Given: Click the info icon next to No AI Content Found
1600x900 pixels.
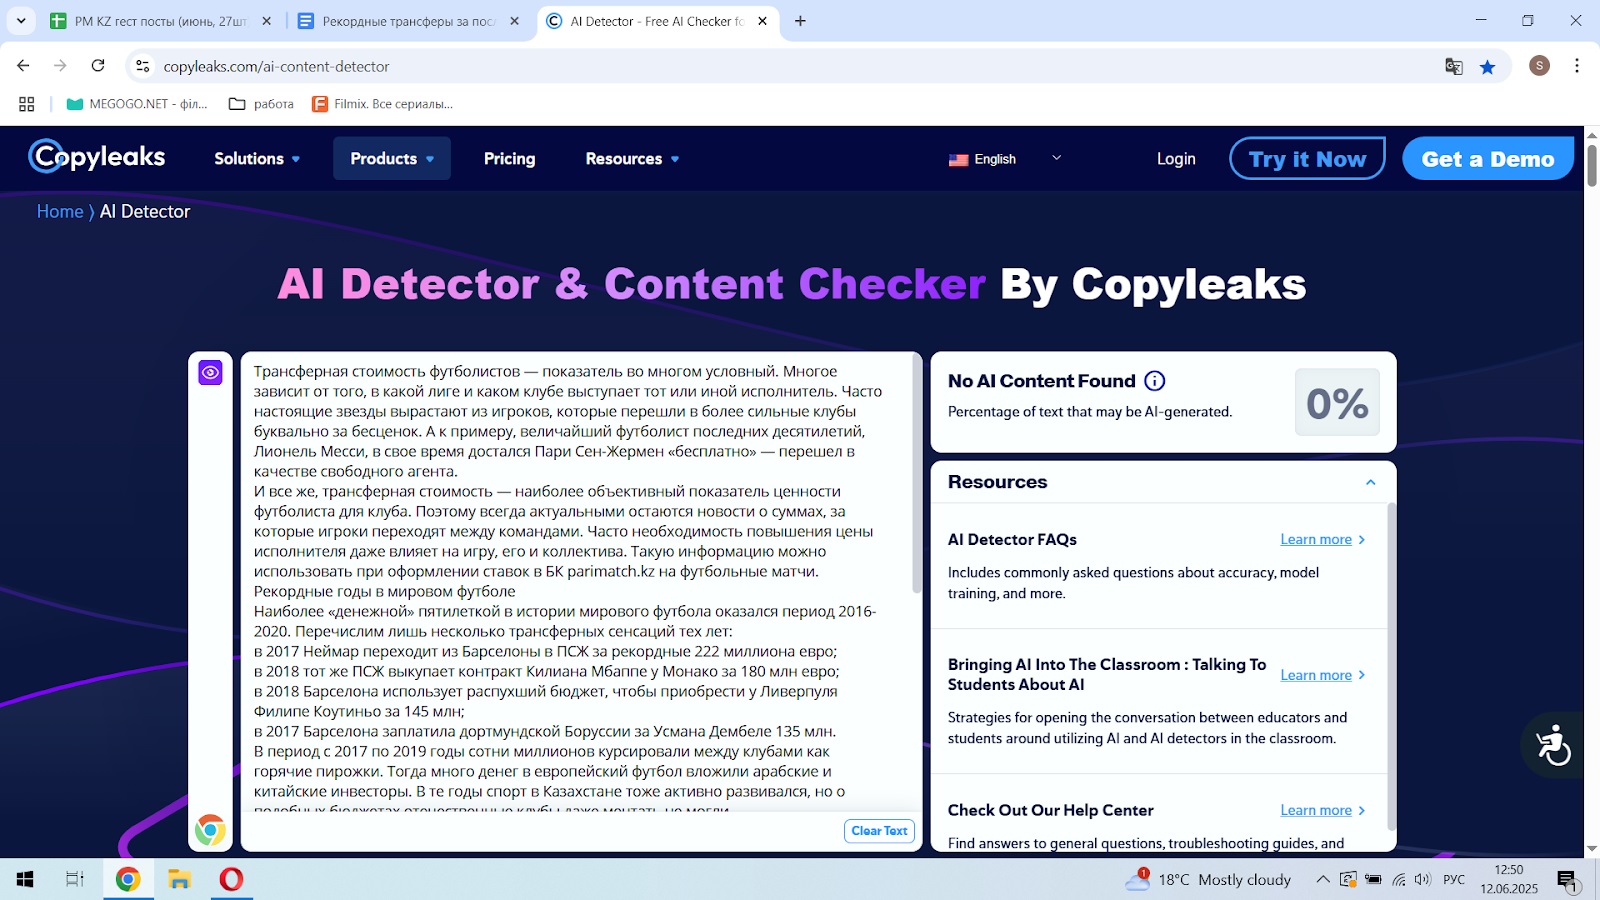Looking at the screenshot, I should click(x=1154, y=381).
